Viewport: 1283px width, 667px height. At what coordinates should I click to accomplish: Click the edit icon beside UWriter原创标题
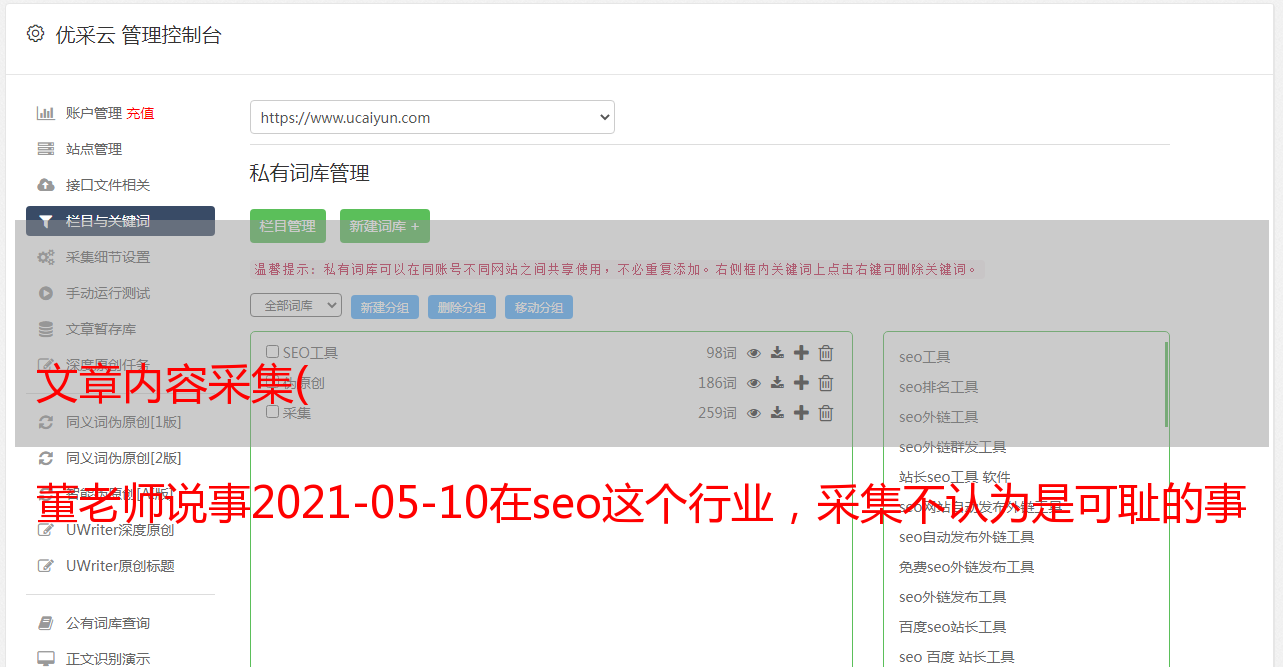[x=46, y=566]
